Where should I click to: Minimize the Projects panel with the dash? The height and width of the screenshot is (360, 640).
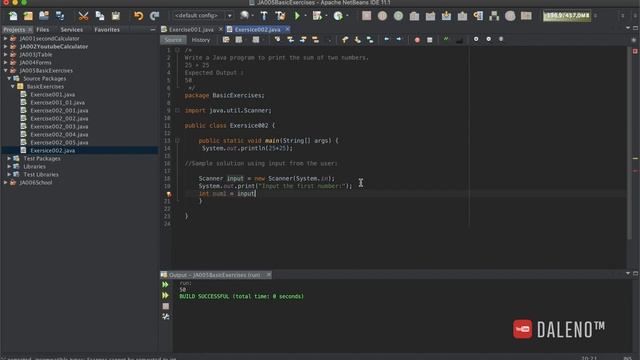click(x=153, y=30)
